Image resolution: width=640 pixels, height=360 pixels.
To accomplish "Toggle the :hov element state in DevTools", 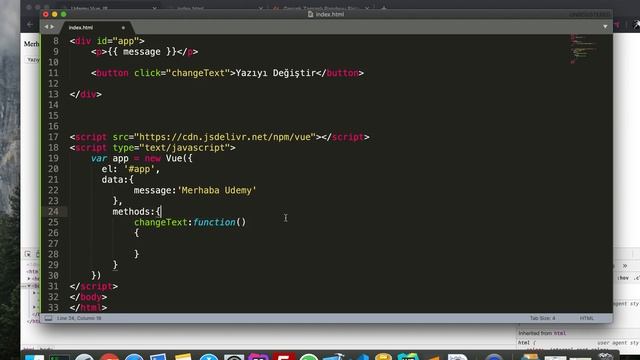I will tap(623, 278).
